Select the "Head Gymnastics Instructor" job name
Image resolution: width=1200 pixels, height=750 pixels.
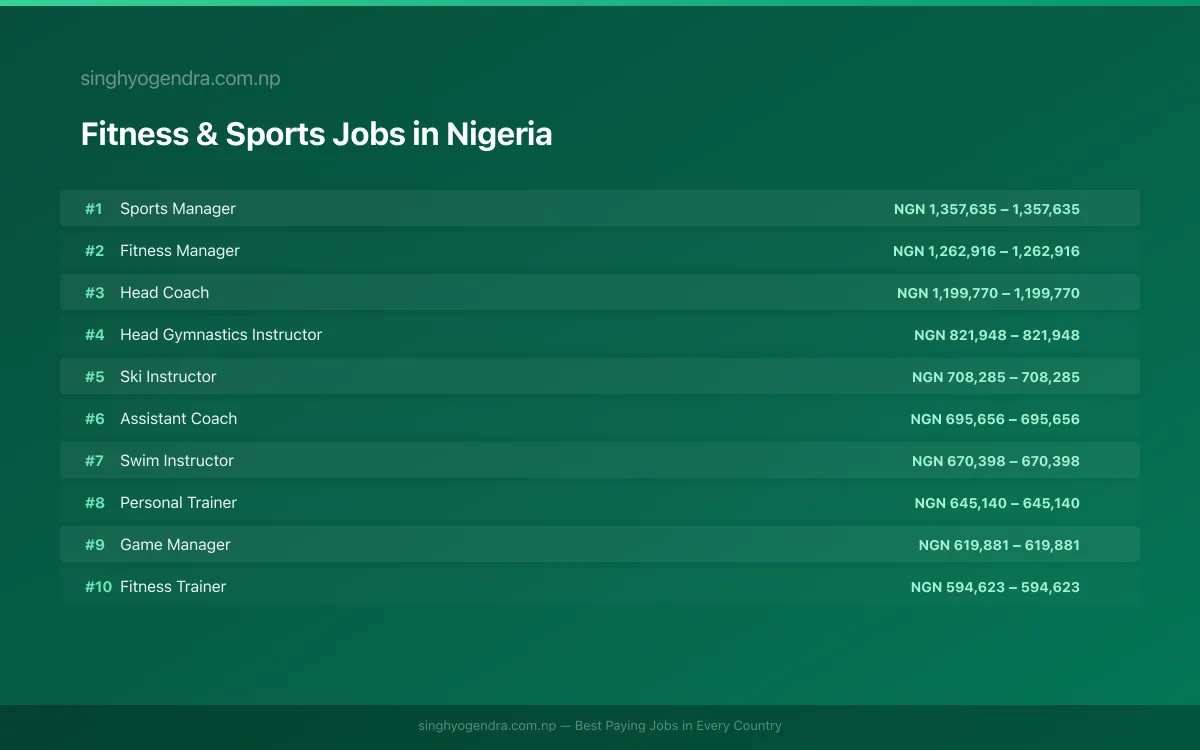221,335
